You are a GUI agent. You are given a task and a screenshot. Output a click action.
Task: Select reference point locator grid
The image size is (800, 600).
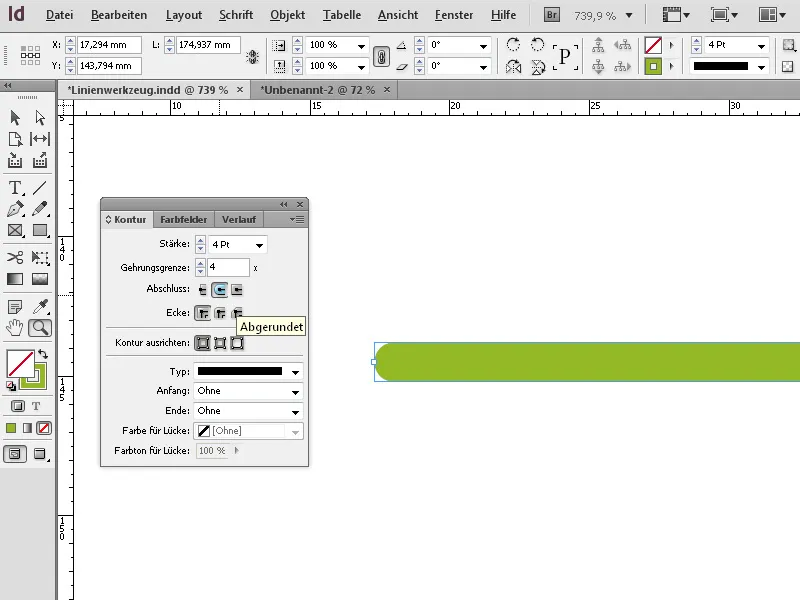point(30,55)
